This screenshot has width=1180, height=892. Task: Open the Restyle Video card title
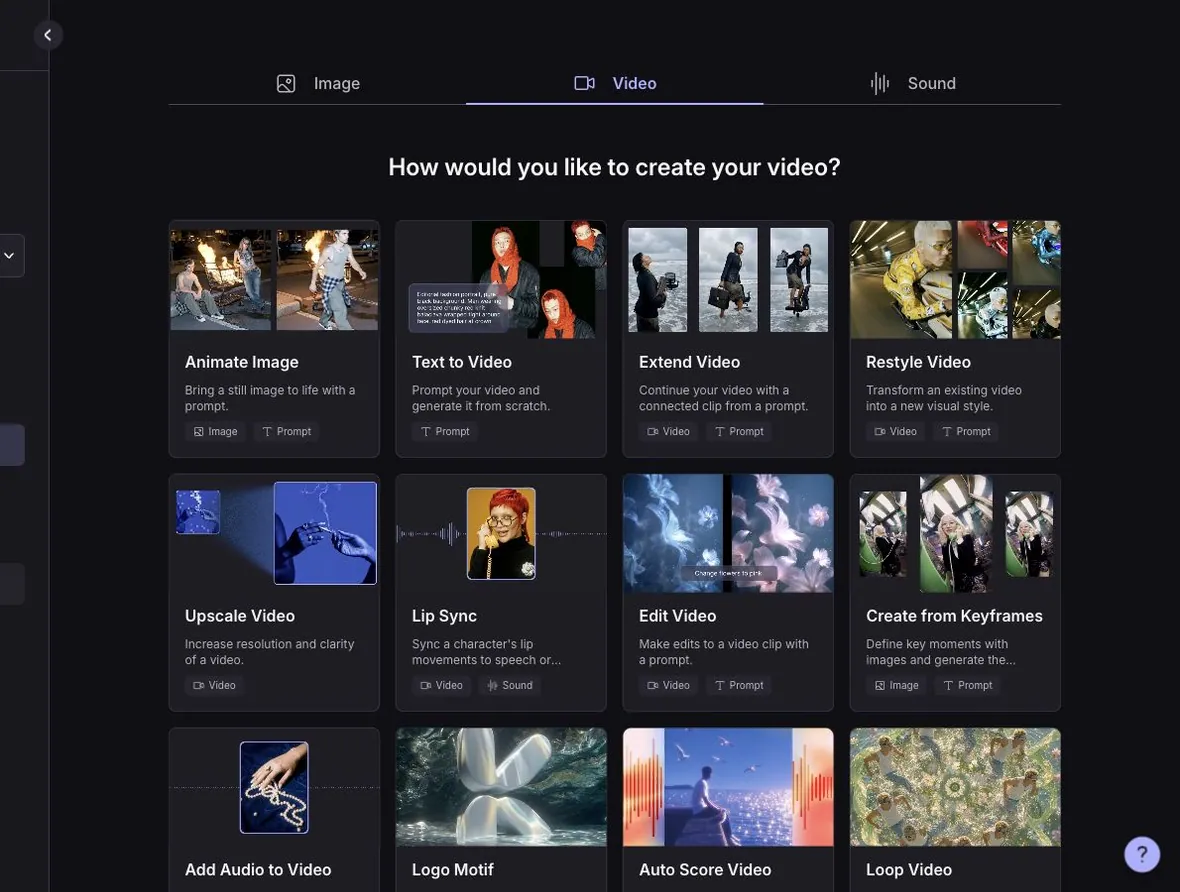pyautogui.click(x=918, y=362)
